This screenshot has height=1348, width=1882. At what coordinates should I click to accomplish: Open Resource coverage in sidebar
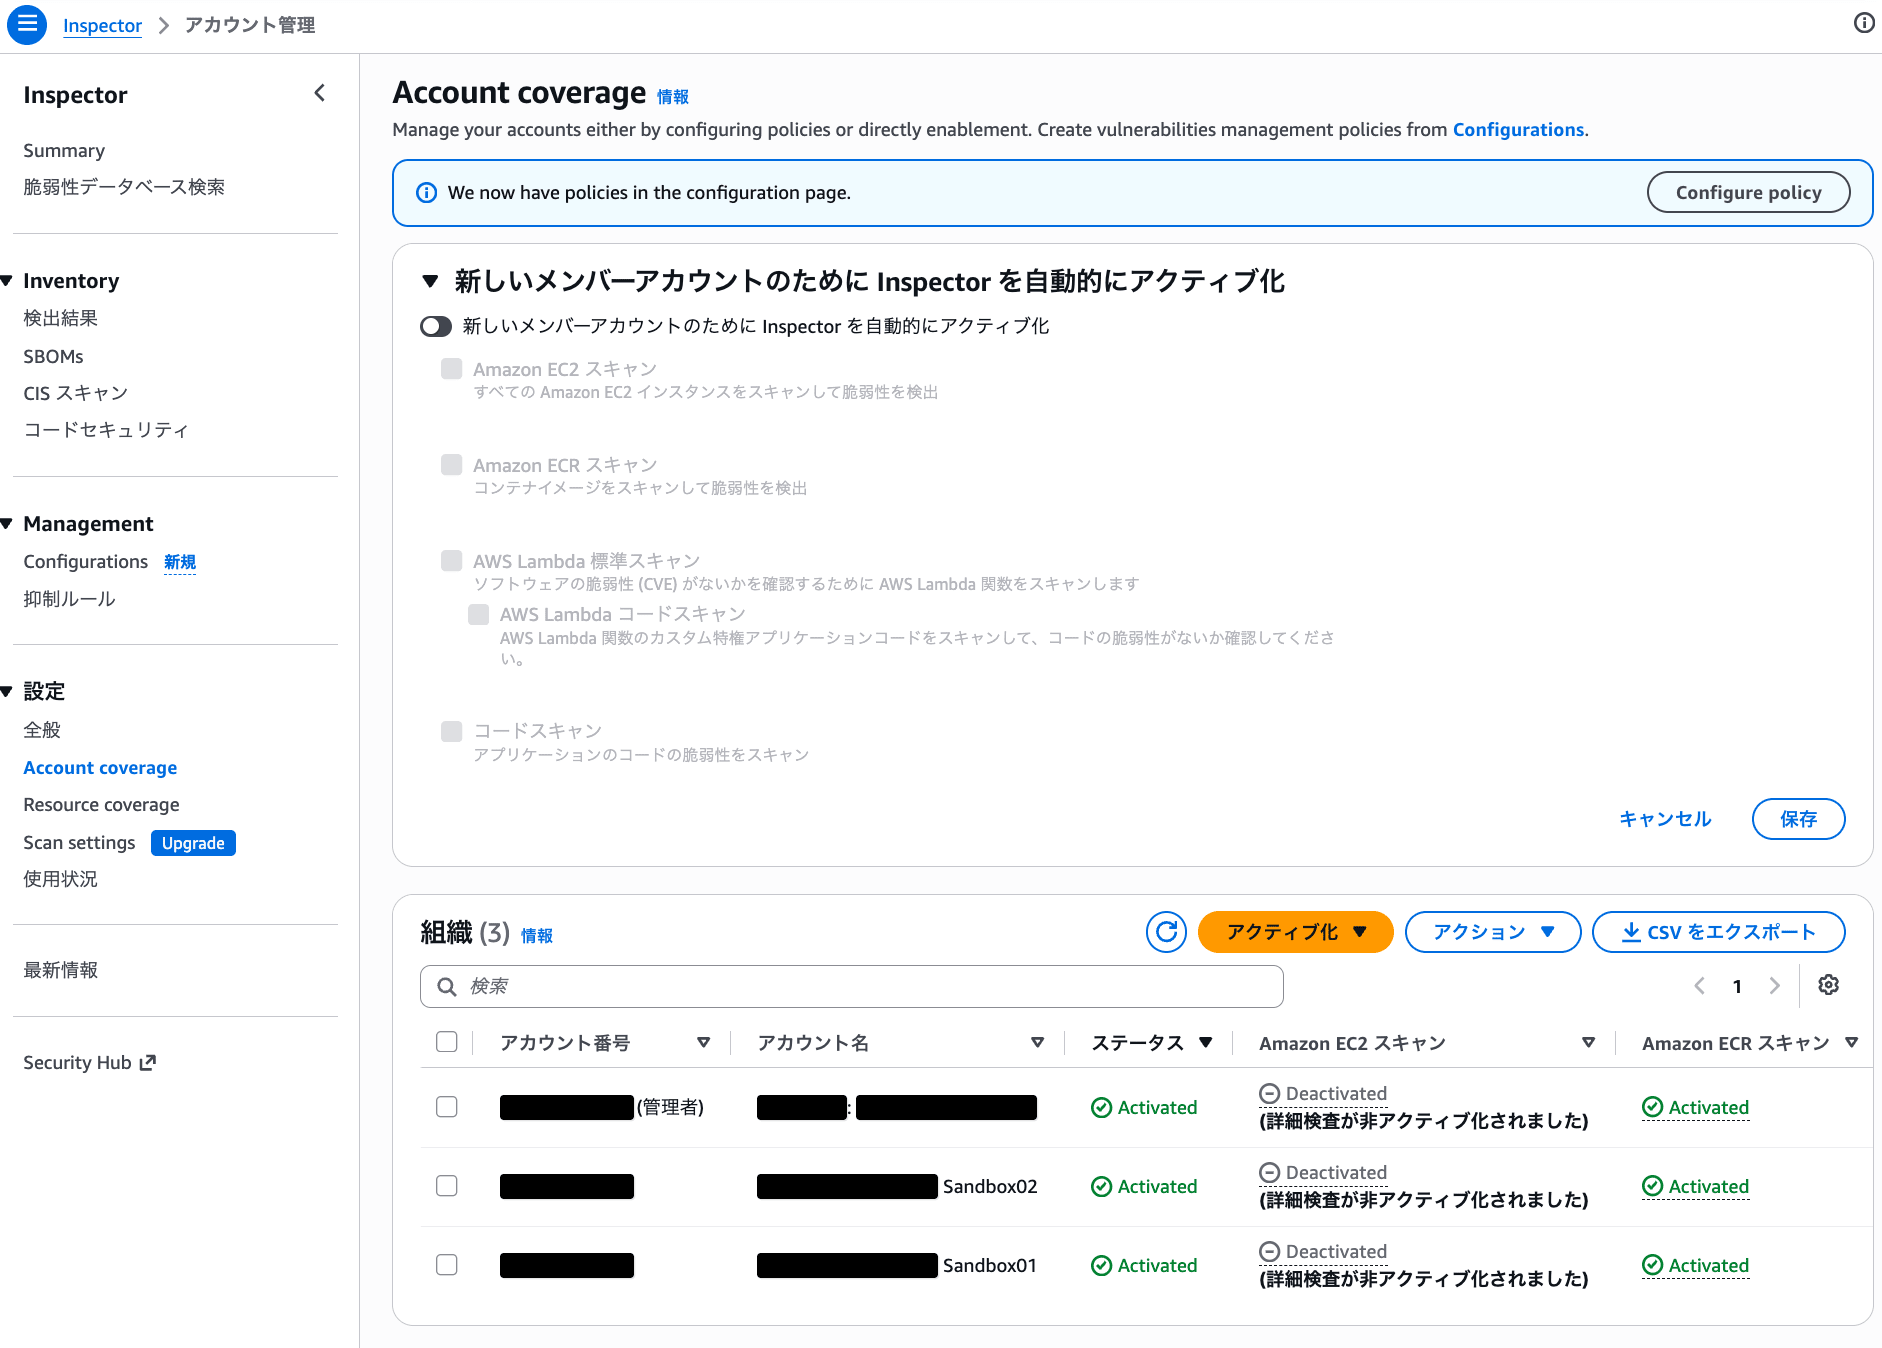pyautogui.click(x=102, y=805)
